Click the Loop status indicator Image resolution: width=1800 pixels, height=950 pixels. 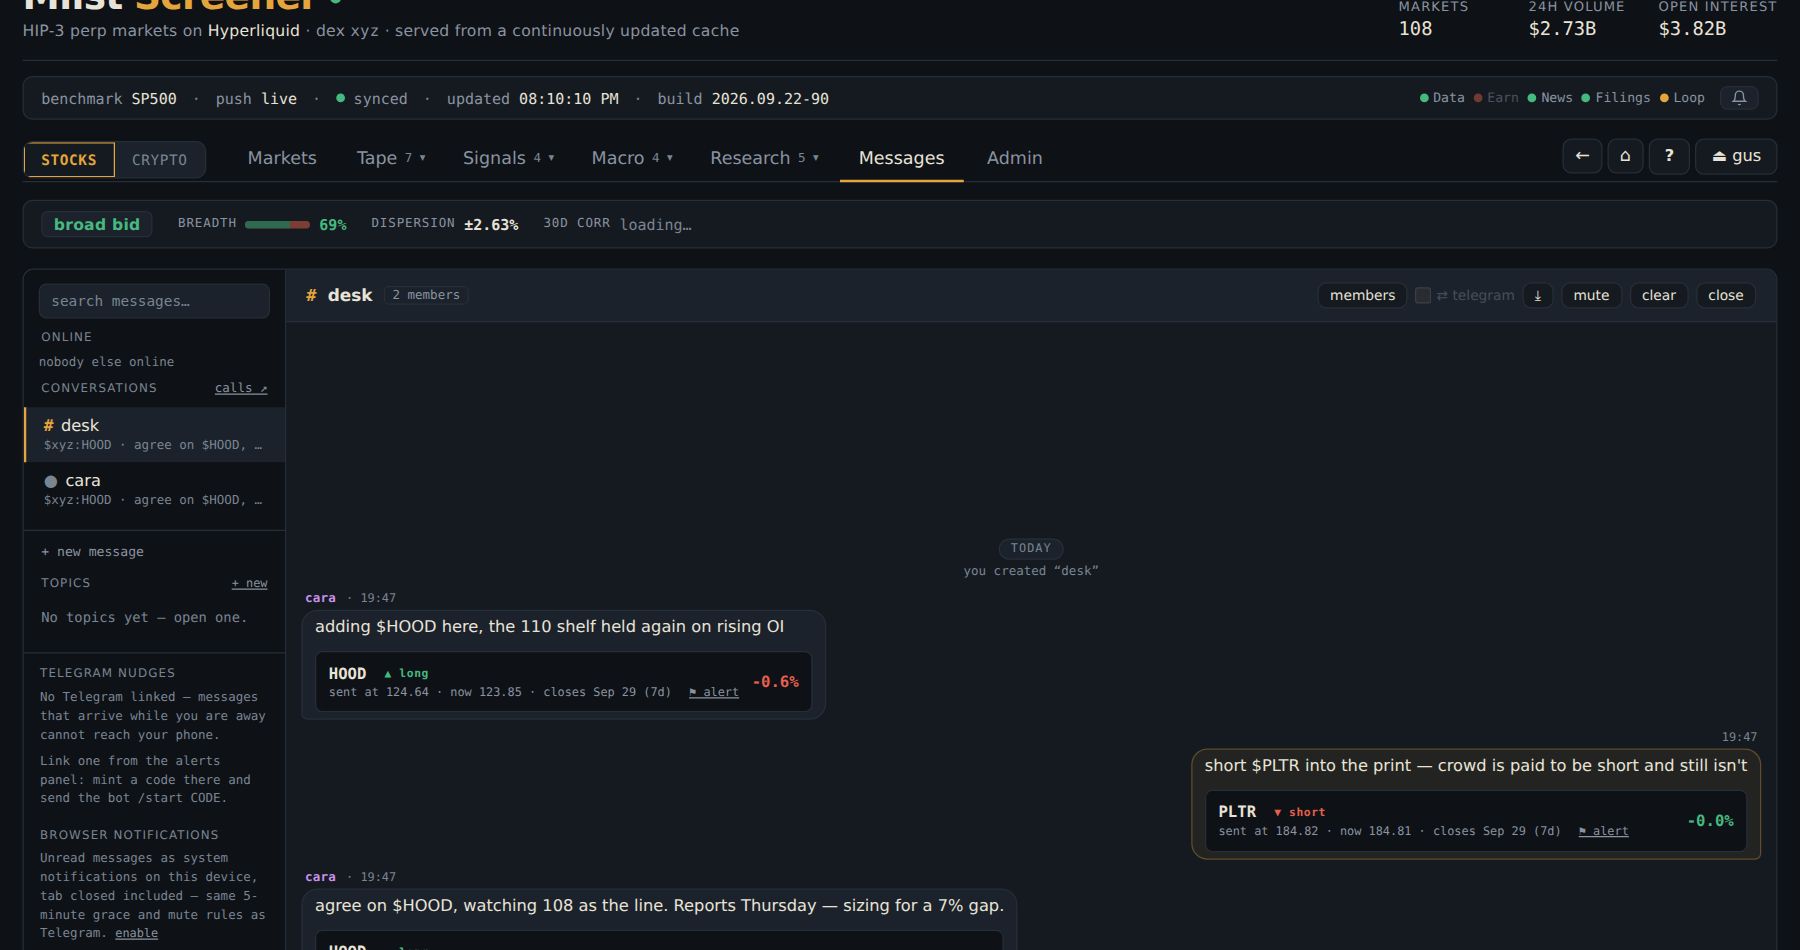coord(1682,98)
